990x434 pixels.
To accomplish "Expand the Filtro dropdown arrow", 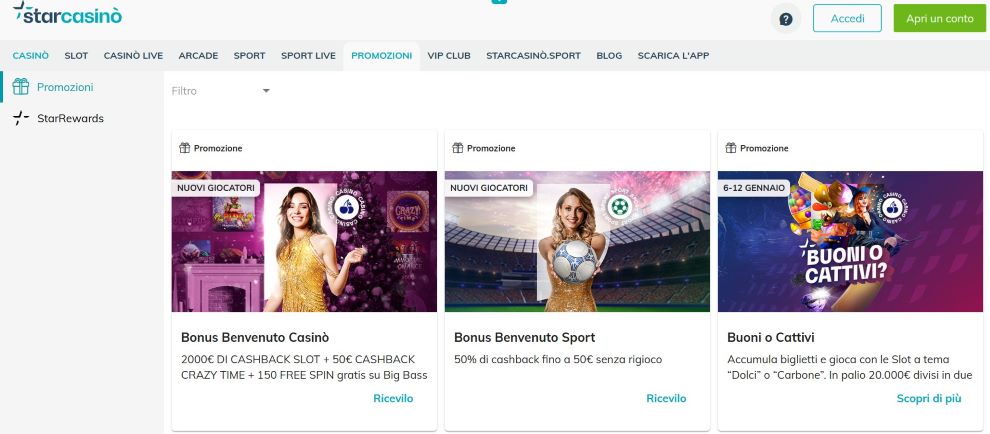I will (266, 91).
